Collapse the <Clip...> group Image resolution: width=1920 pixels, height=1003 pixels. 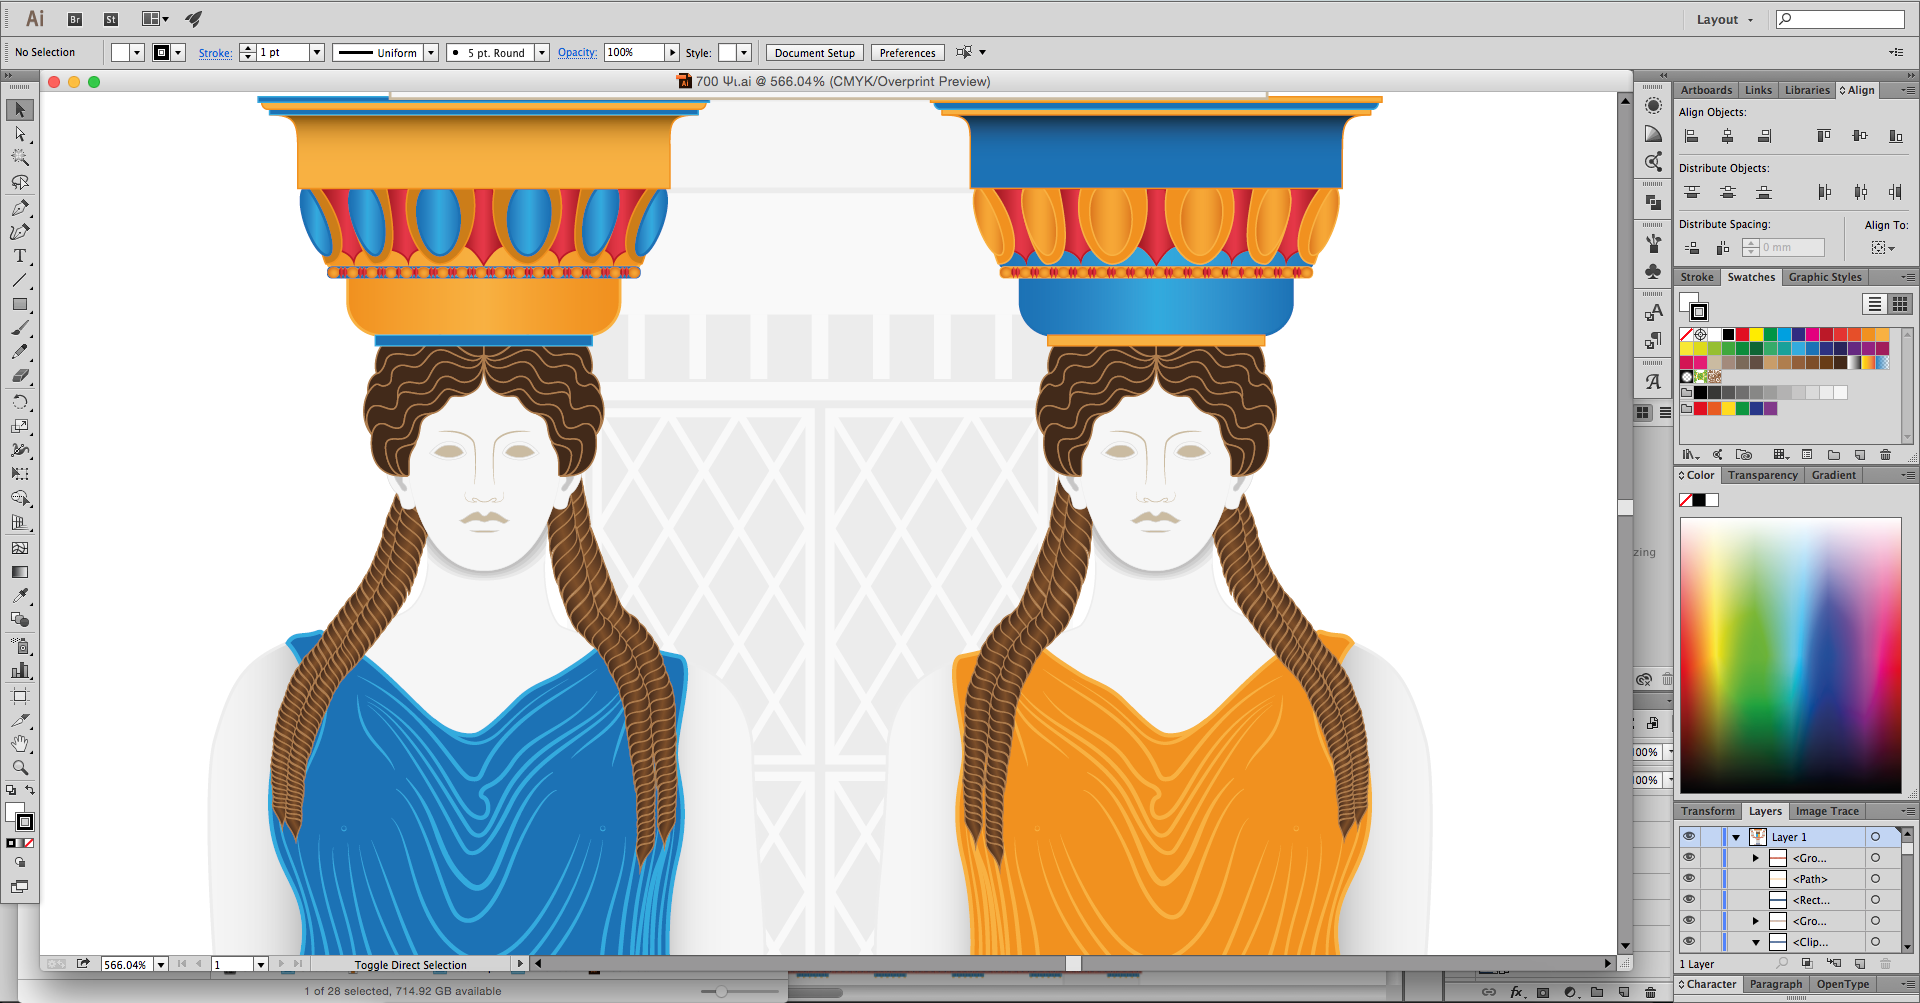point(1756,942)
